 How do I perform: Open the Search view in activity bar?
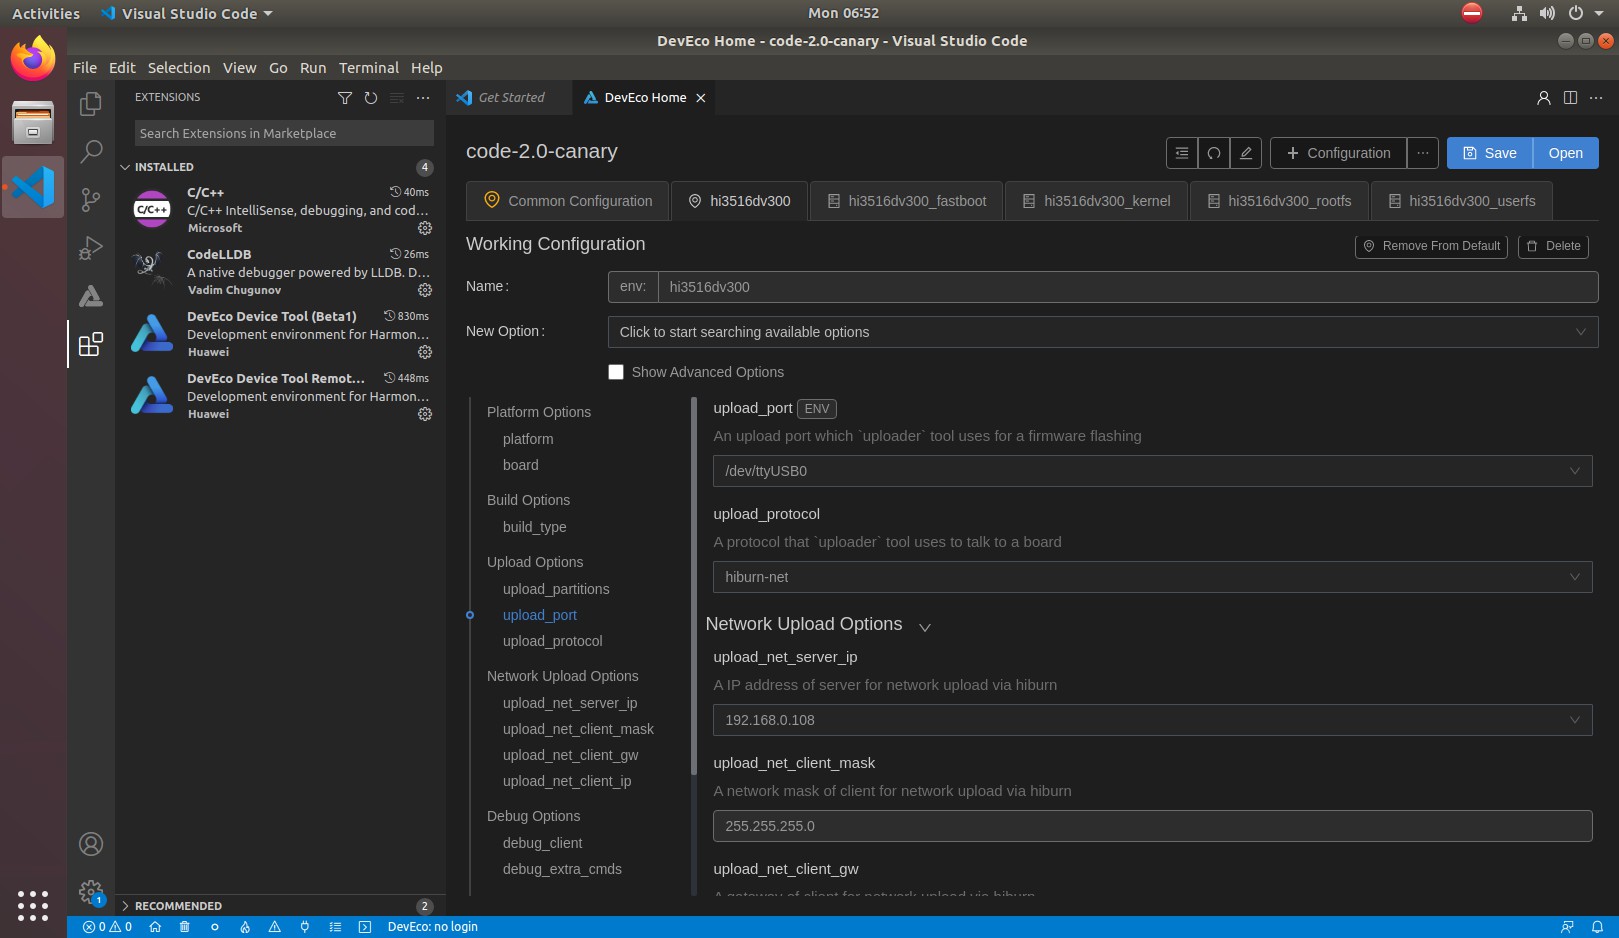91,151
